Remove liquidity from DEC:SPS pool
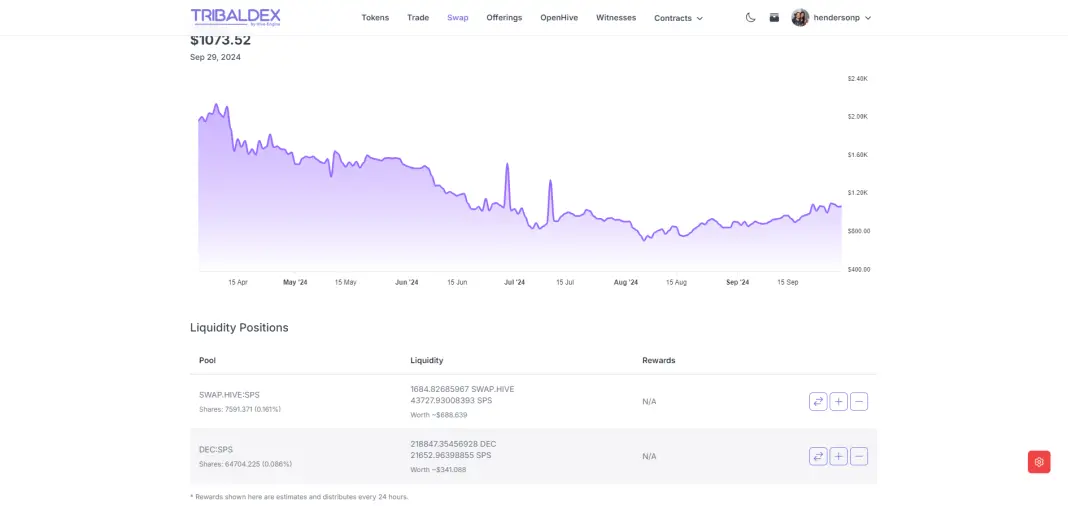1068x506 pixels. pos(860,456)
